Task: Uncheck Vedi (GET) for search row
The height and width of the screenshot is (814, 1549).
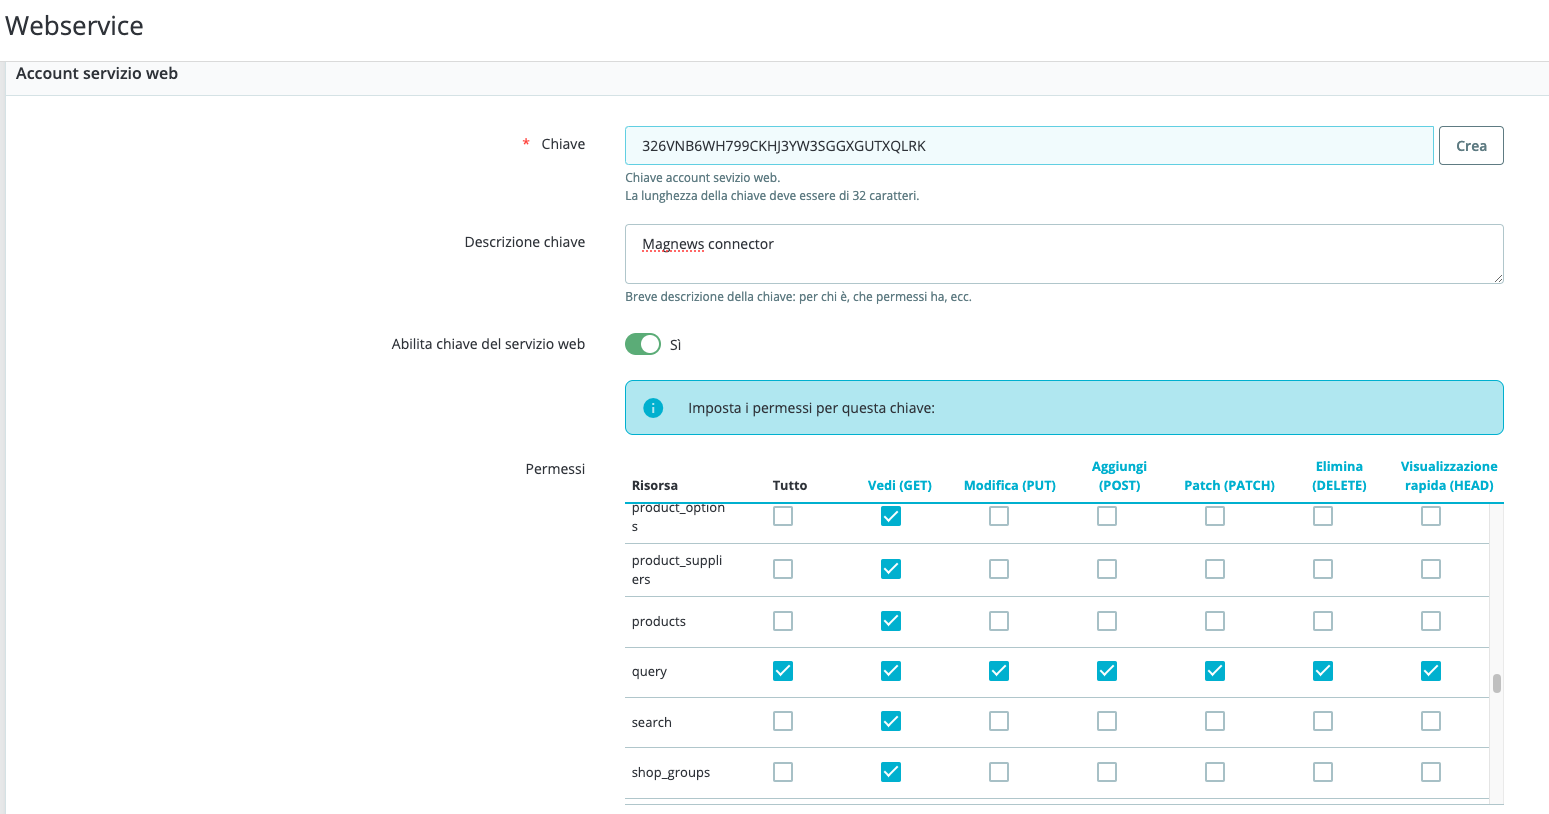Action: (x=891, y=721)
